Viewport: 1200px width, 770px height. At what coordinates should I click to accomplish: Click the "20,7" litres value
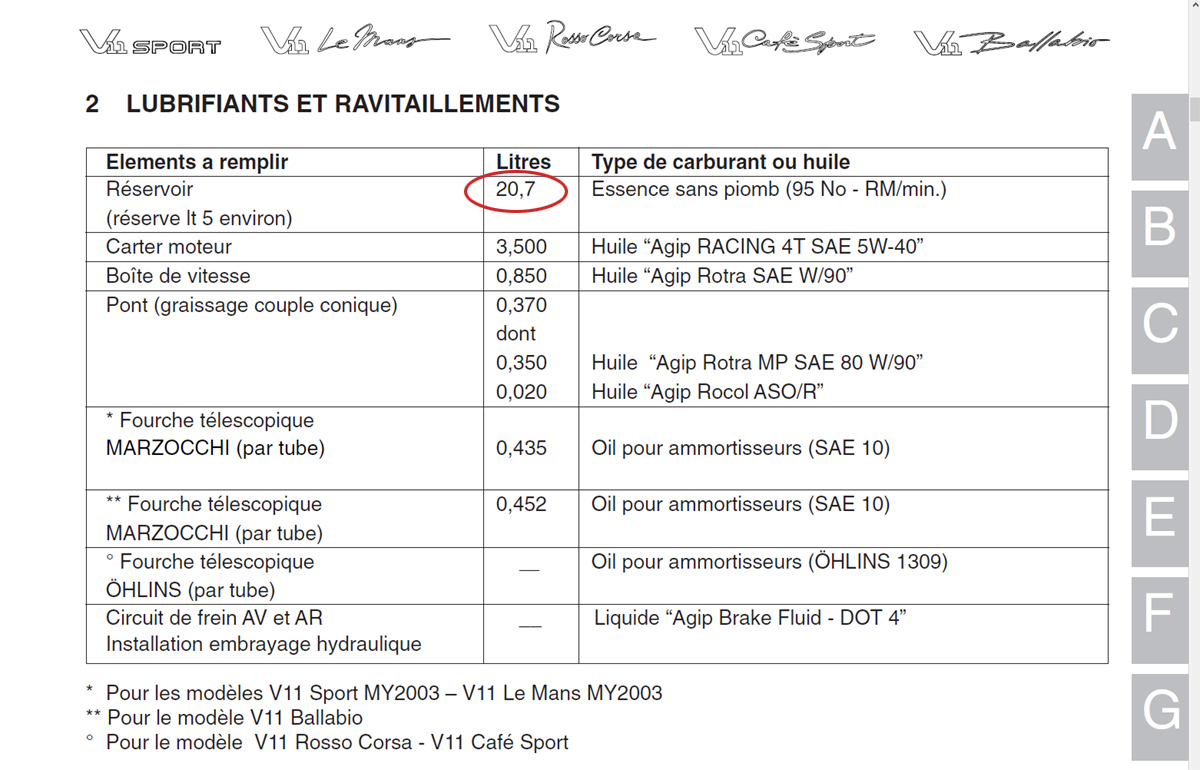(x=516, y=189)
